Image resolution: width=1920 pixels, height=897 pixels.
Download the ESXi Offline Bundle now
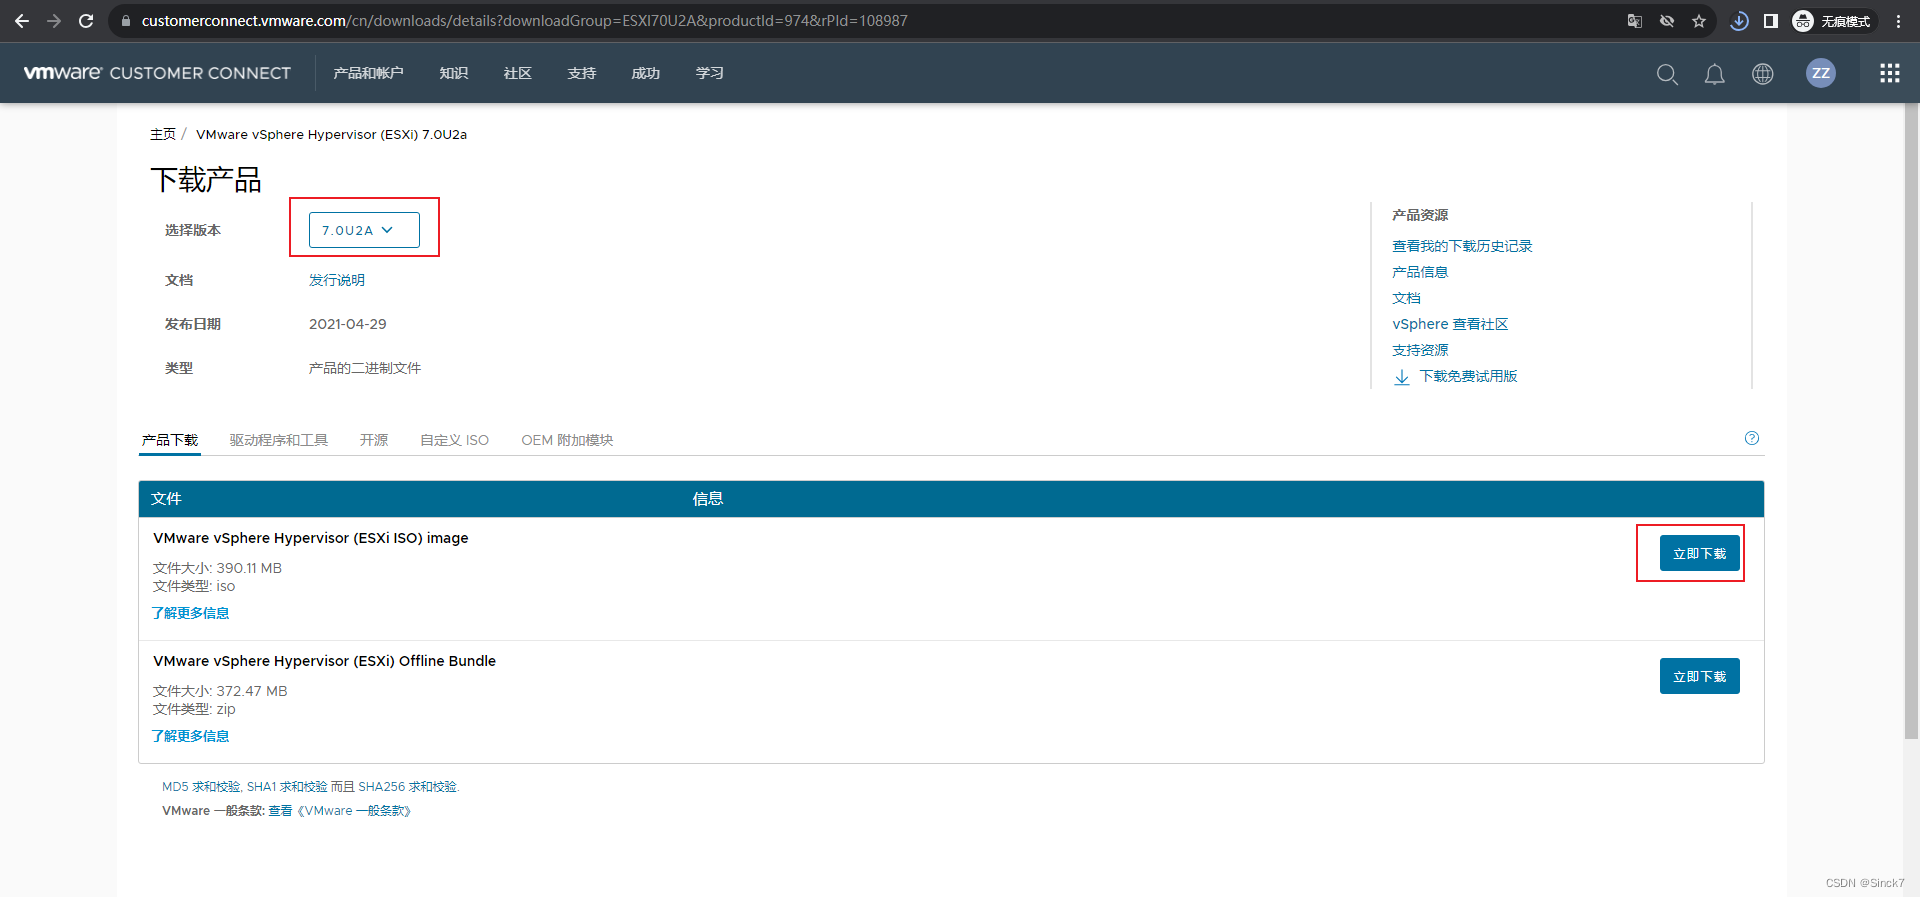click(x=1700, y=676)
